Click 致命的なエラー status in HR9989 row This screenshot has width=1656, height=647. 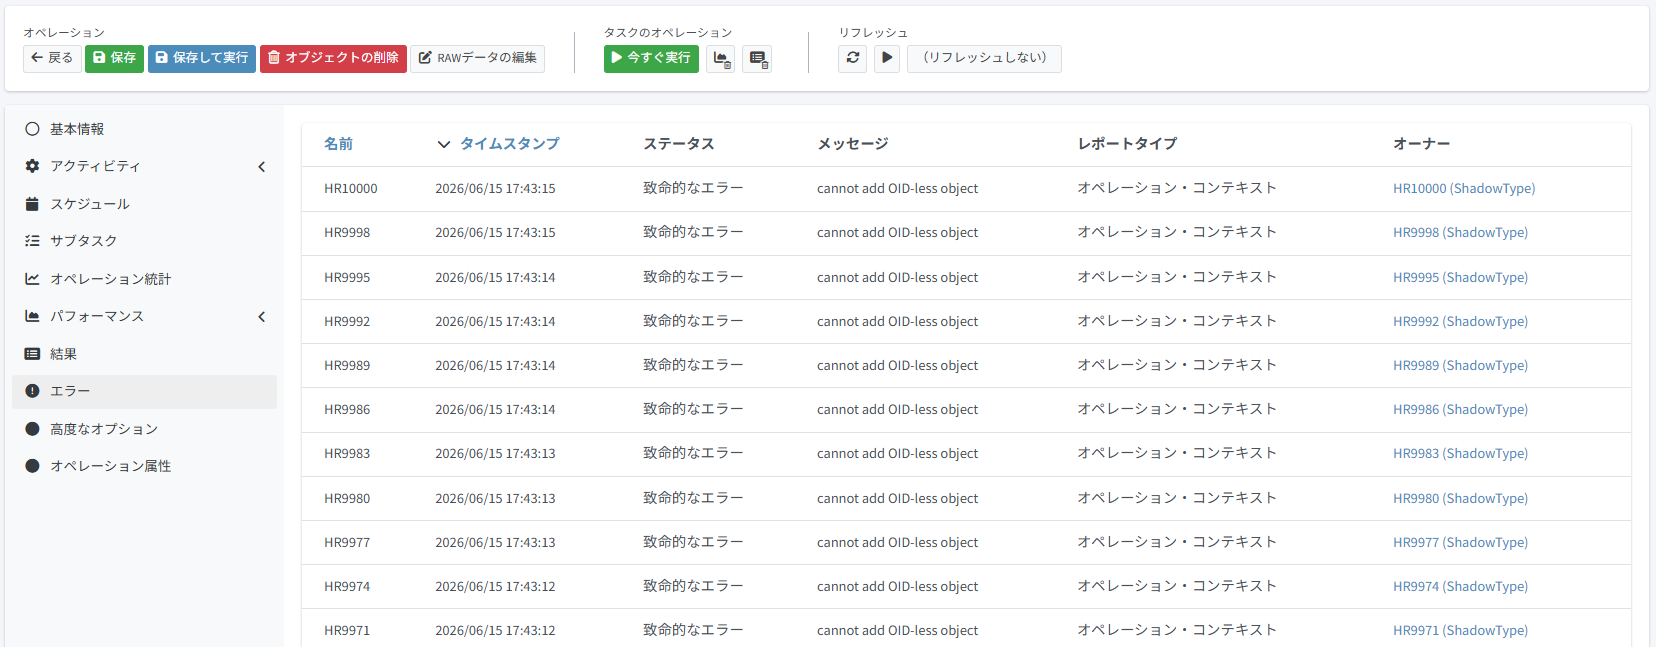pyautogui.click(x=693, y=365)
